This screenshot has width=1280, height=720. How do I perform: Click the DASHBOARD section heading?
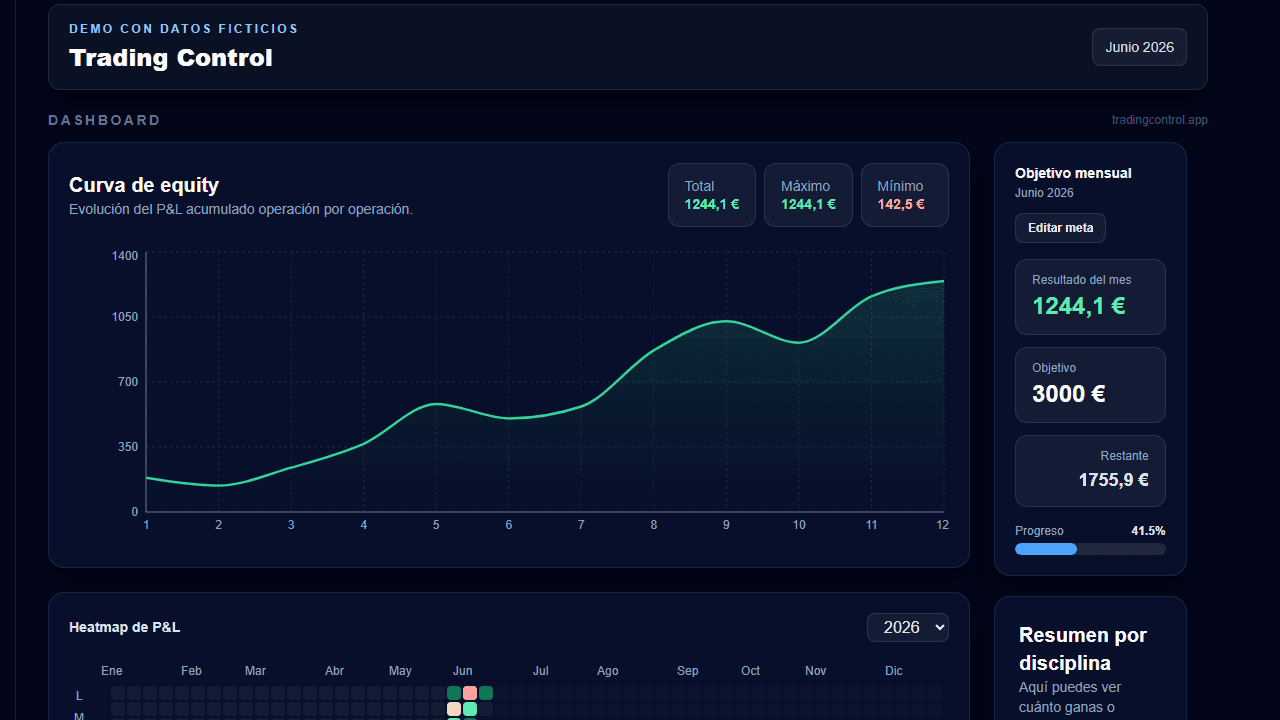(104, 120)
